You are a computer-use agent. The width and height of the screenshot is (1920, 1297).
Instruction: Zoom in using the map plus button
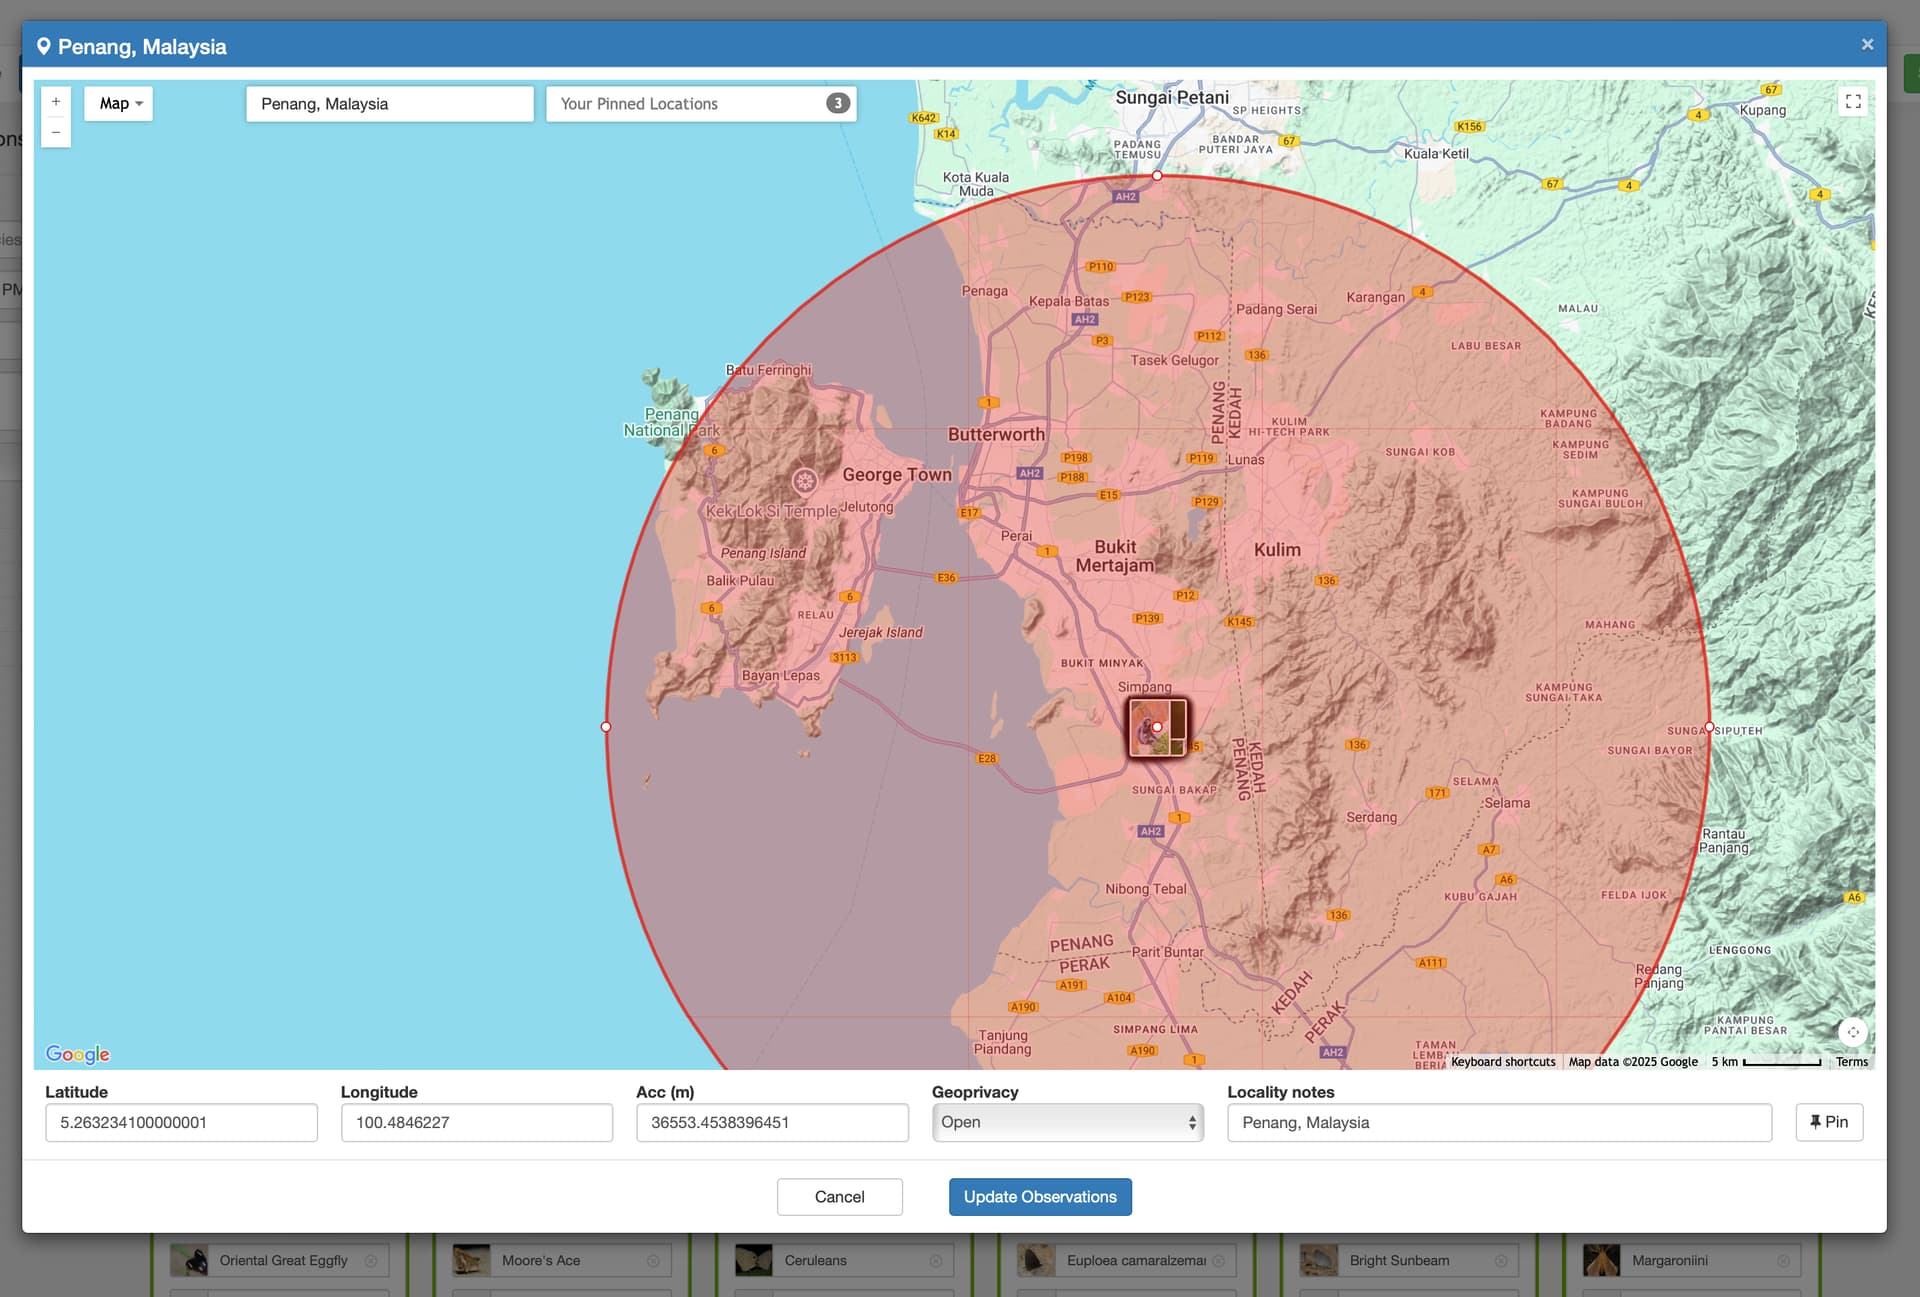56,102
